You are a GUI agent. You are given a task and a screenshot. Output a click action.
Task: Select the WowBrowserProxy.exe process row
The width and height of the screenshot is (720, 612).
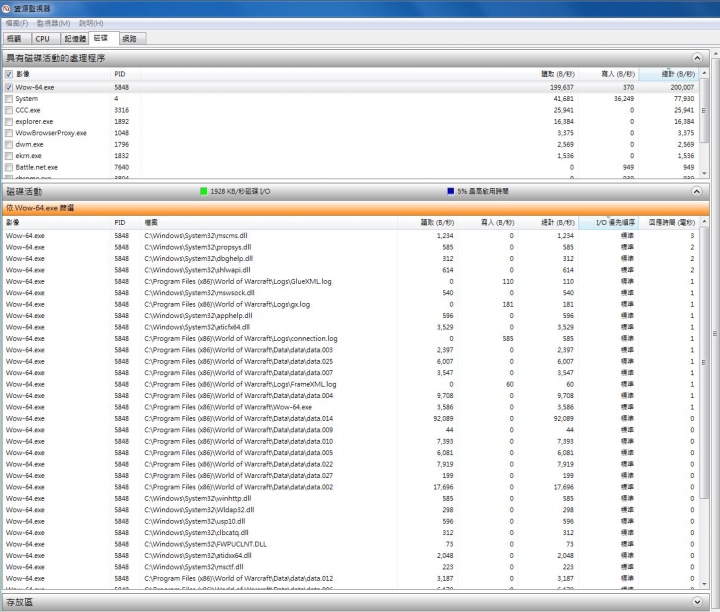click(x=351, y=133)
